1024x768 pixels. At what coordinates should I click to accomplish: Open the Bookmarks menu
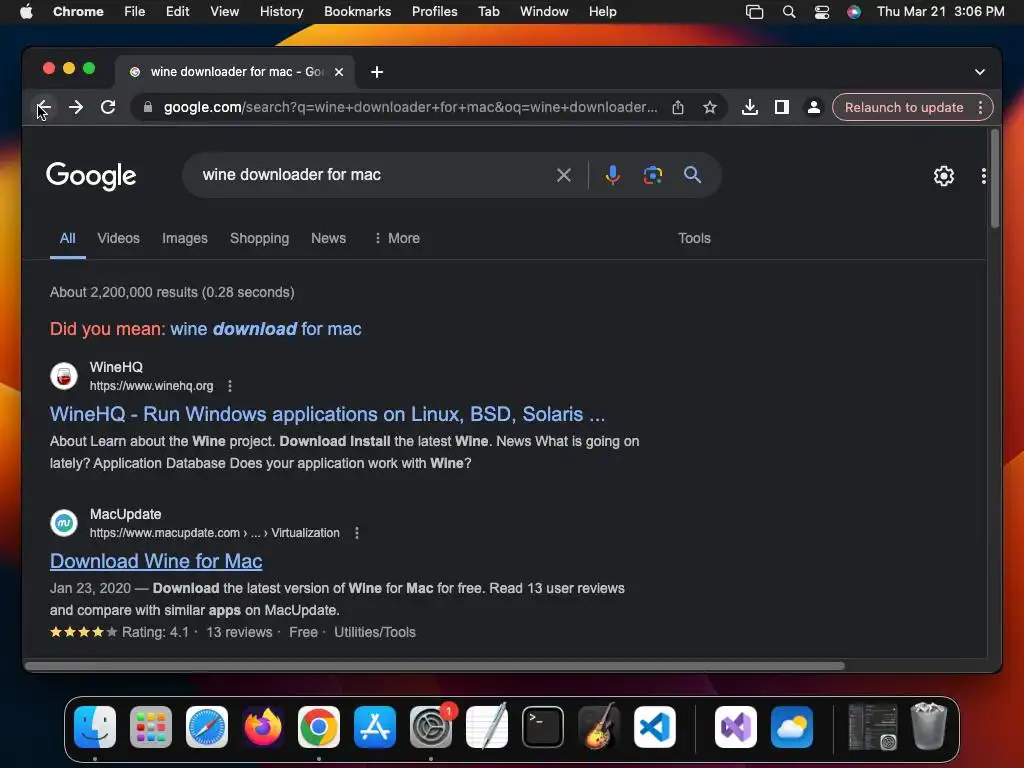[x=357, y=12]
